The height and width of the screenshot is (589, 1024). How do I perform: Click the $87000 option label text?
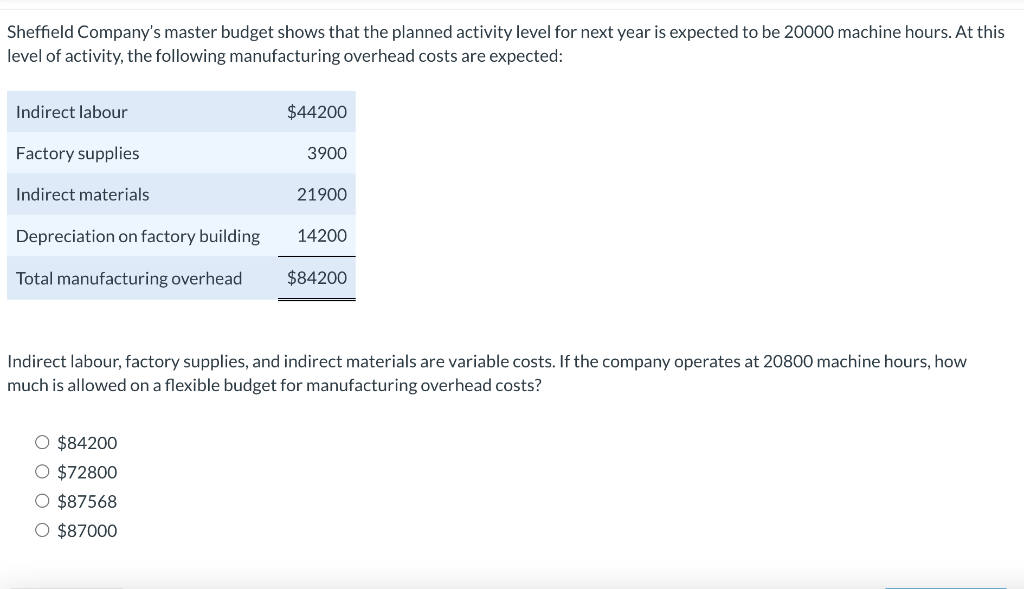[x=87, y=530]
